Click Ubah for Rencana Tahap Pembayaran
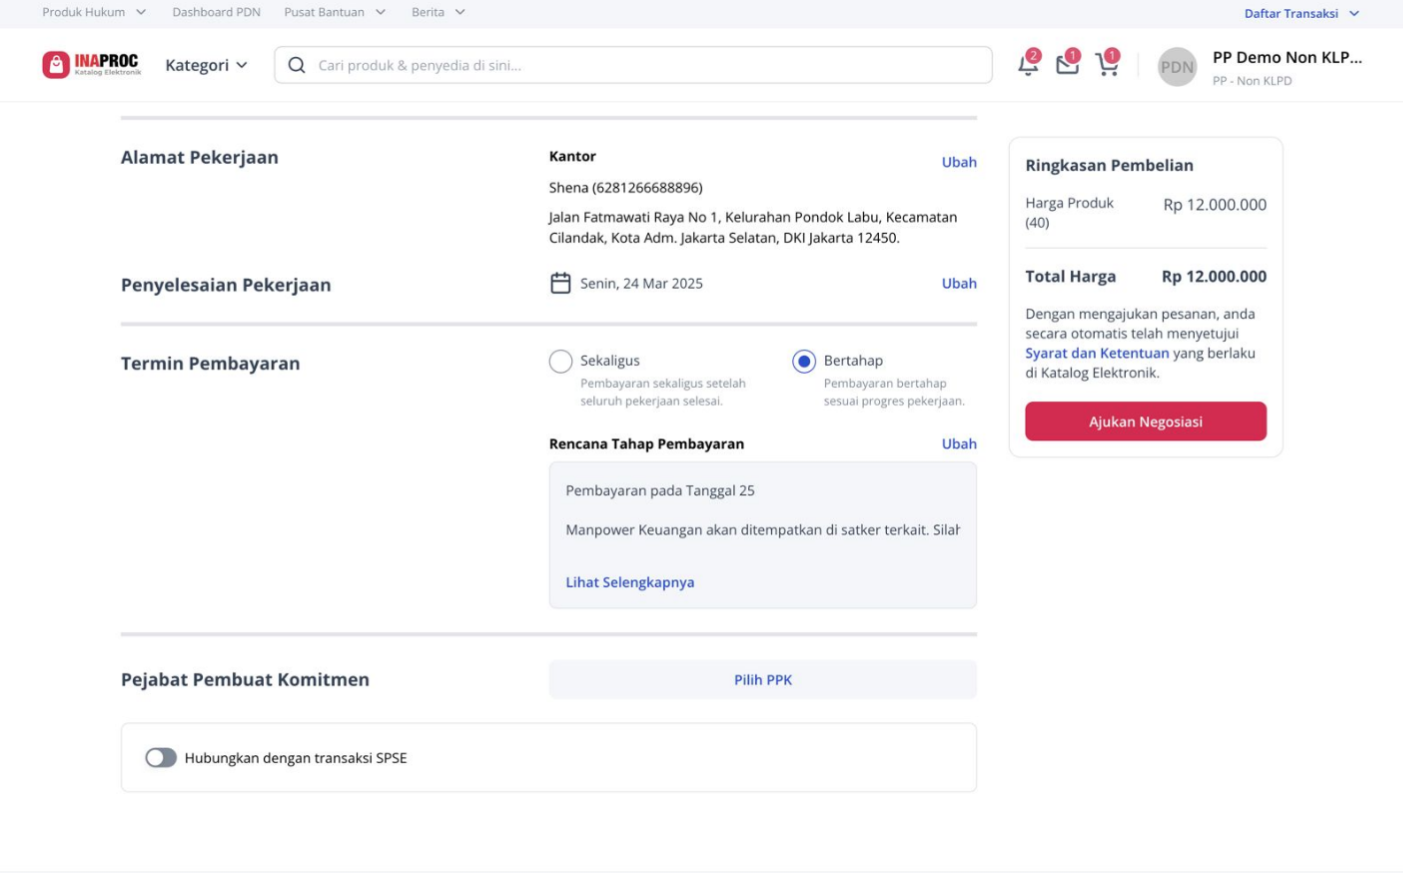Screen dimensions: 1403x873 point(959,444)
